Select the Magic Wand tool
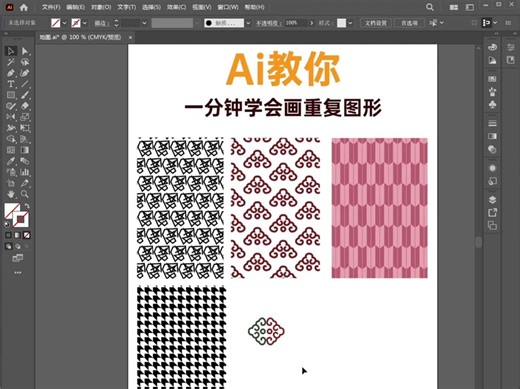 [x=11, y=62]
